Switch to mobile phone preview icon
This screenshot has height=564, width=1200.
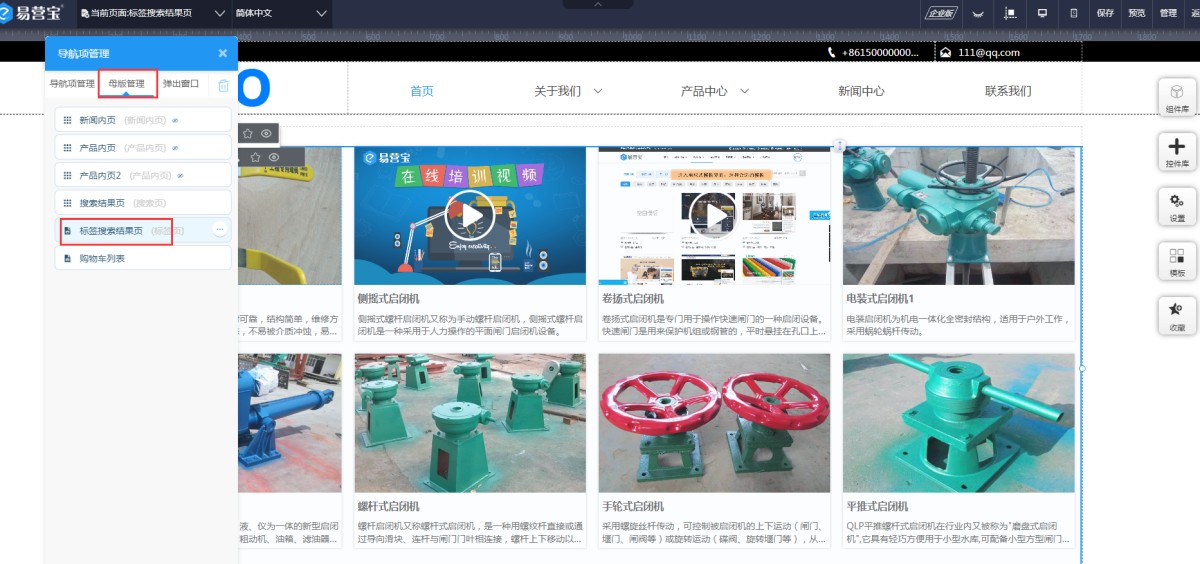point(1074,13)
